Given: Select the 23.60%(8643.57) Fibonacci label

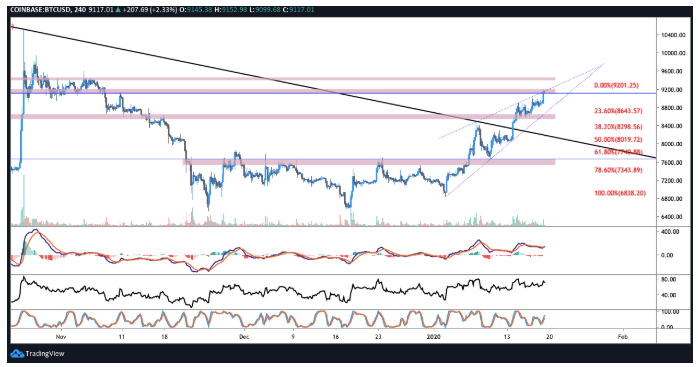Looking at the screenshot, I should click(x=618, y=110).
